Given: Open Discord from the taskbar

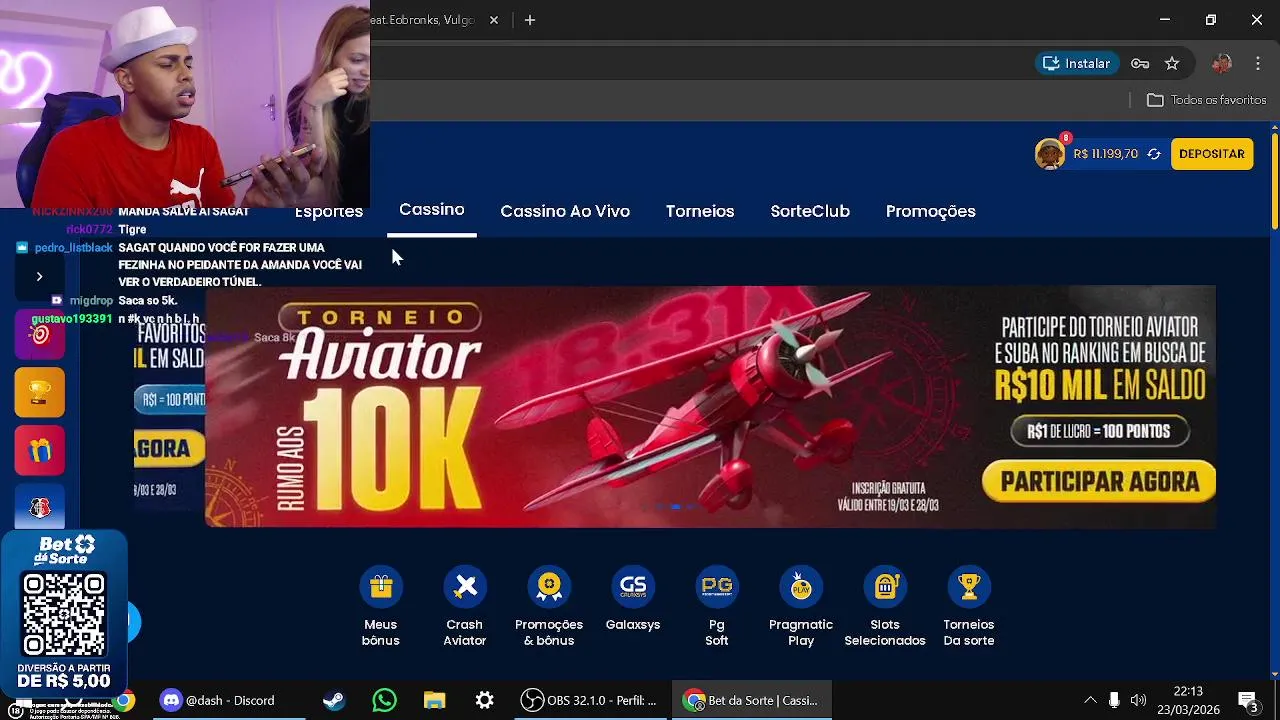Looking at the screenshot, I should click(x=217, y=700).
